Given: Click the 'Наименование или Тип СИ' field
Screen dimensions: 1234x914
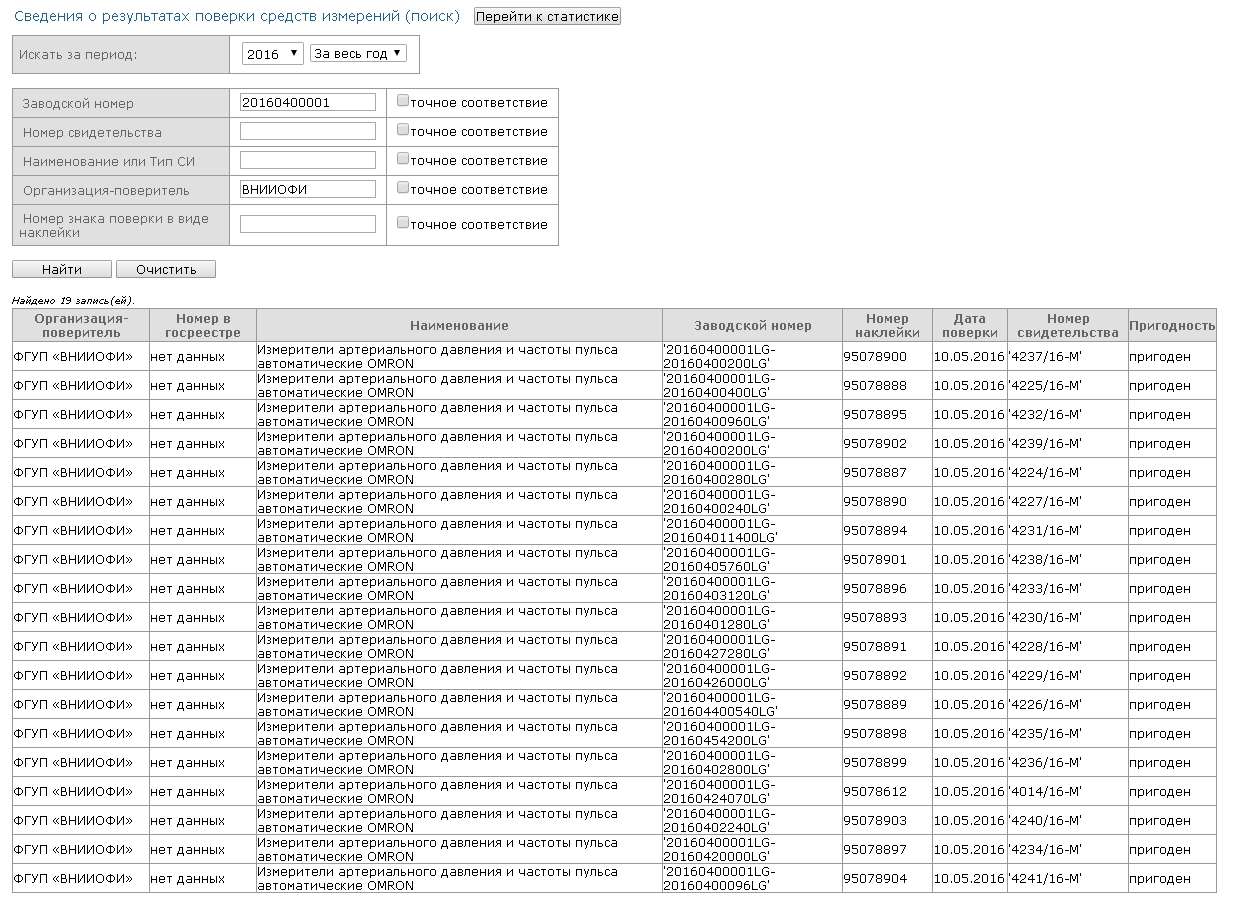Looking at the screenshot, I should (308, 161).
